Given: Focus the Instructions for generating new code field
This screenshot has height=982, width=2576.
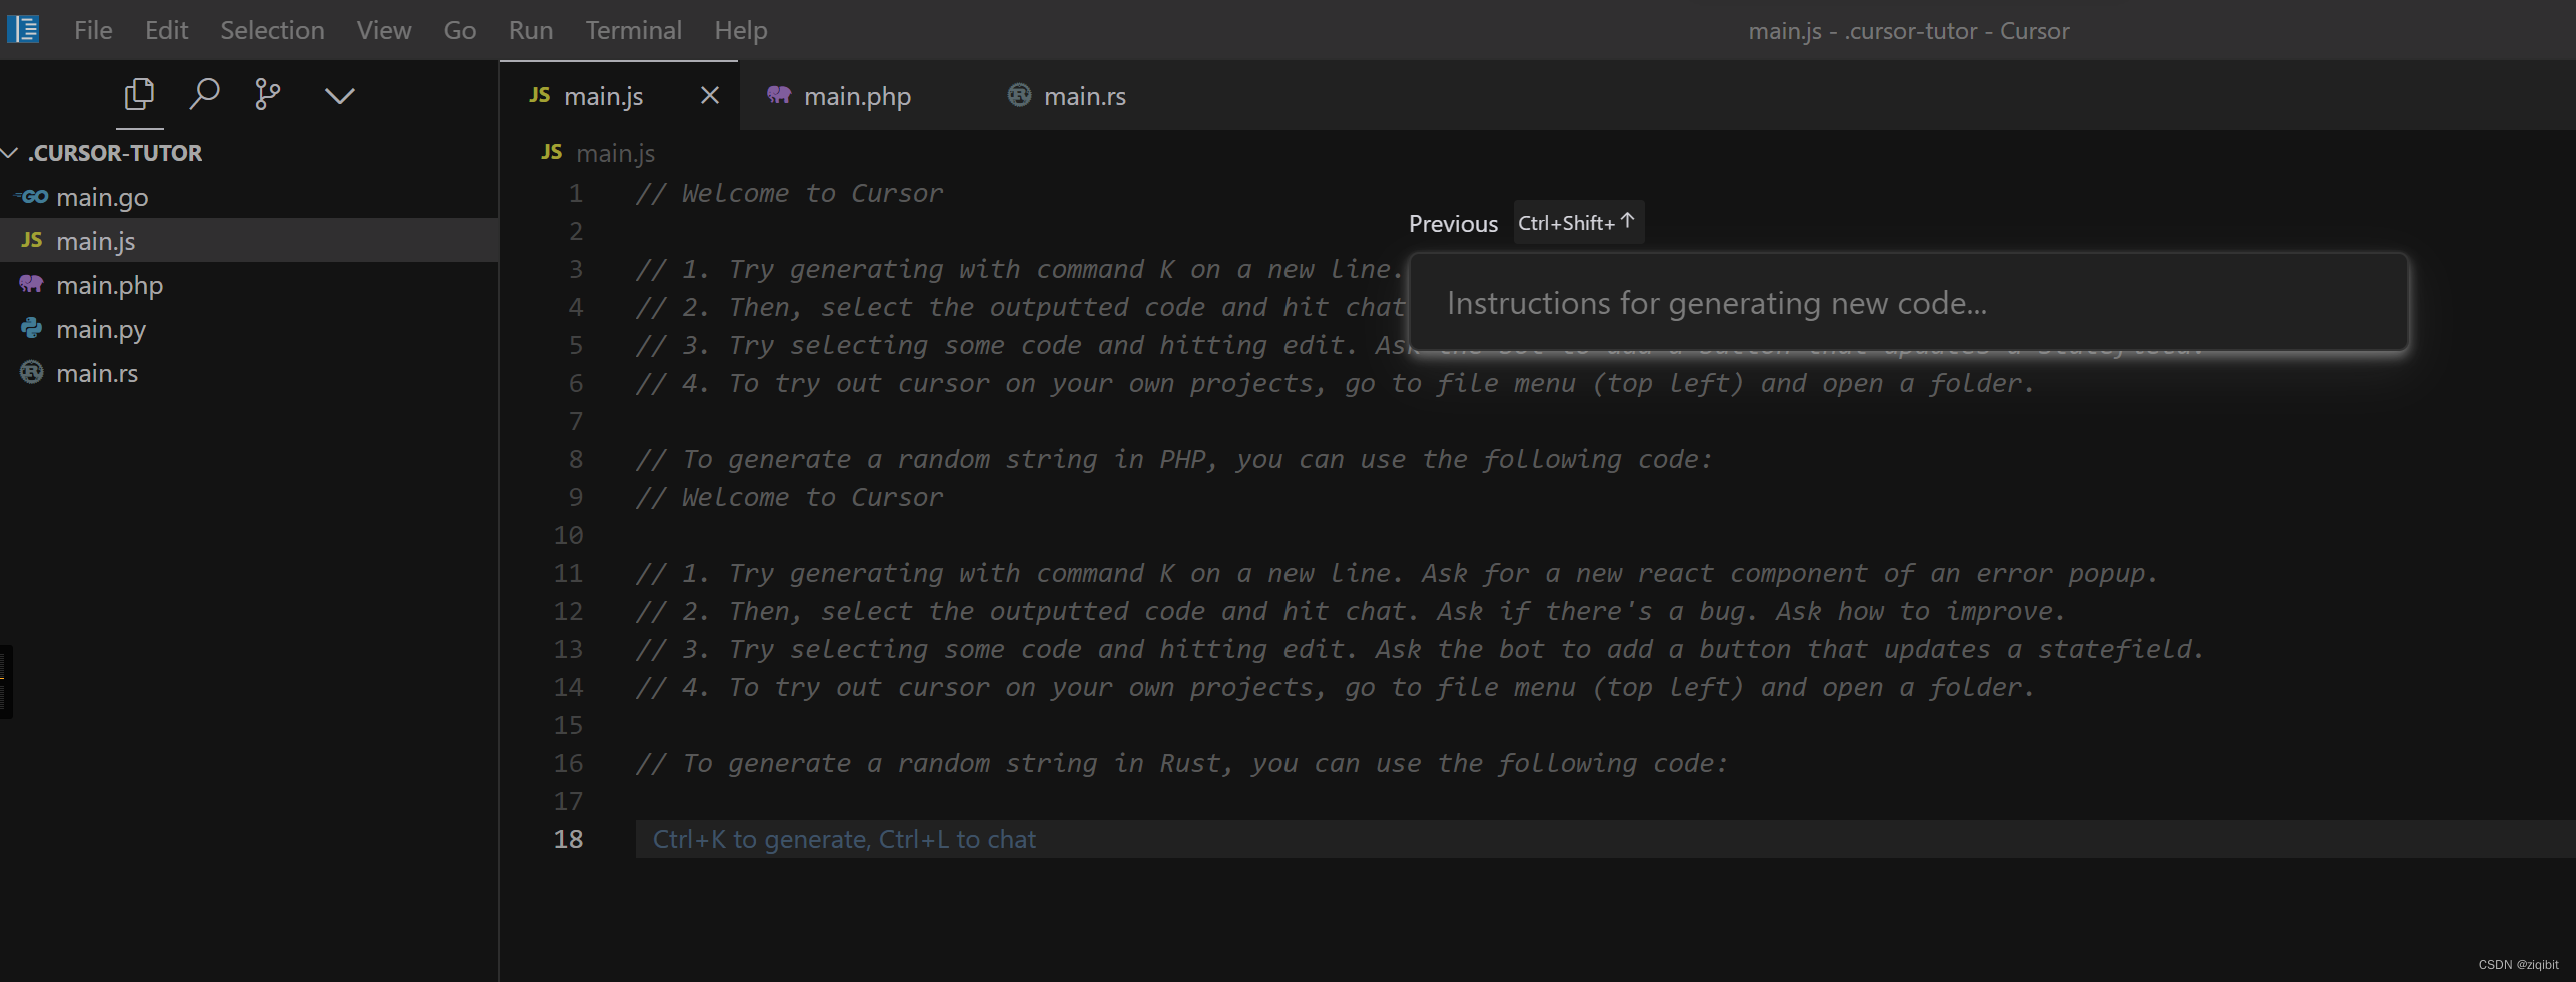Looking at the screenshot, I should (x=1908, y=303).
